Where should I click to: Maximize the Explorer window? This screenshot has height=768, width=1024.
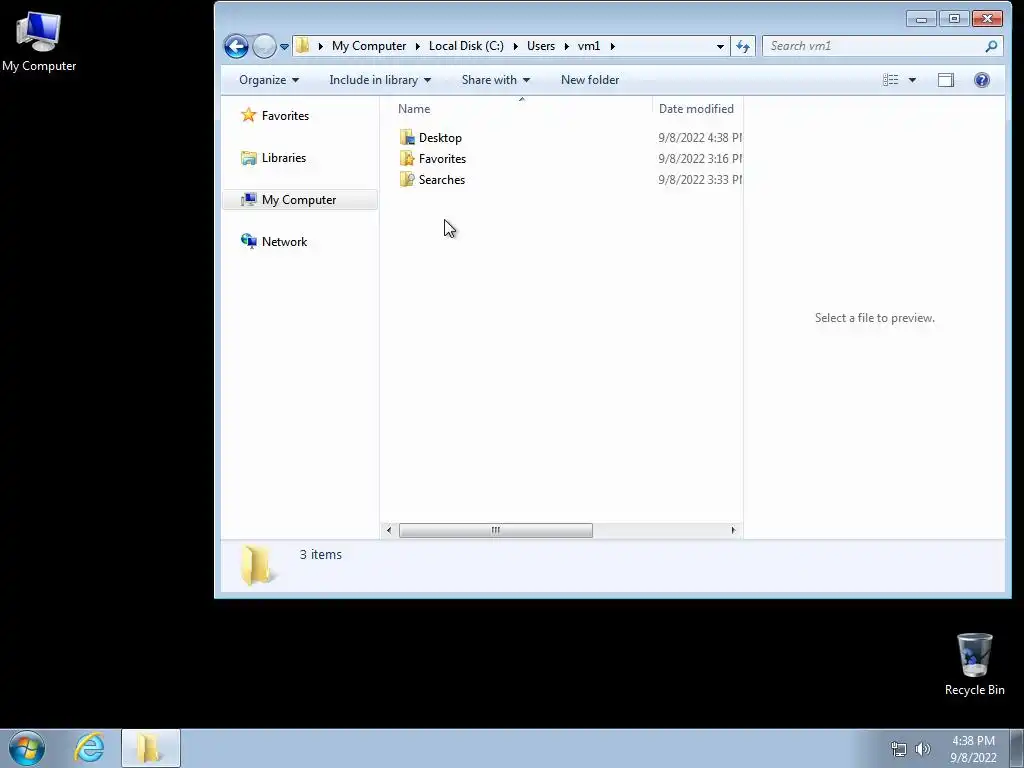click(954, 19)
